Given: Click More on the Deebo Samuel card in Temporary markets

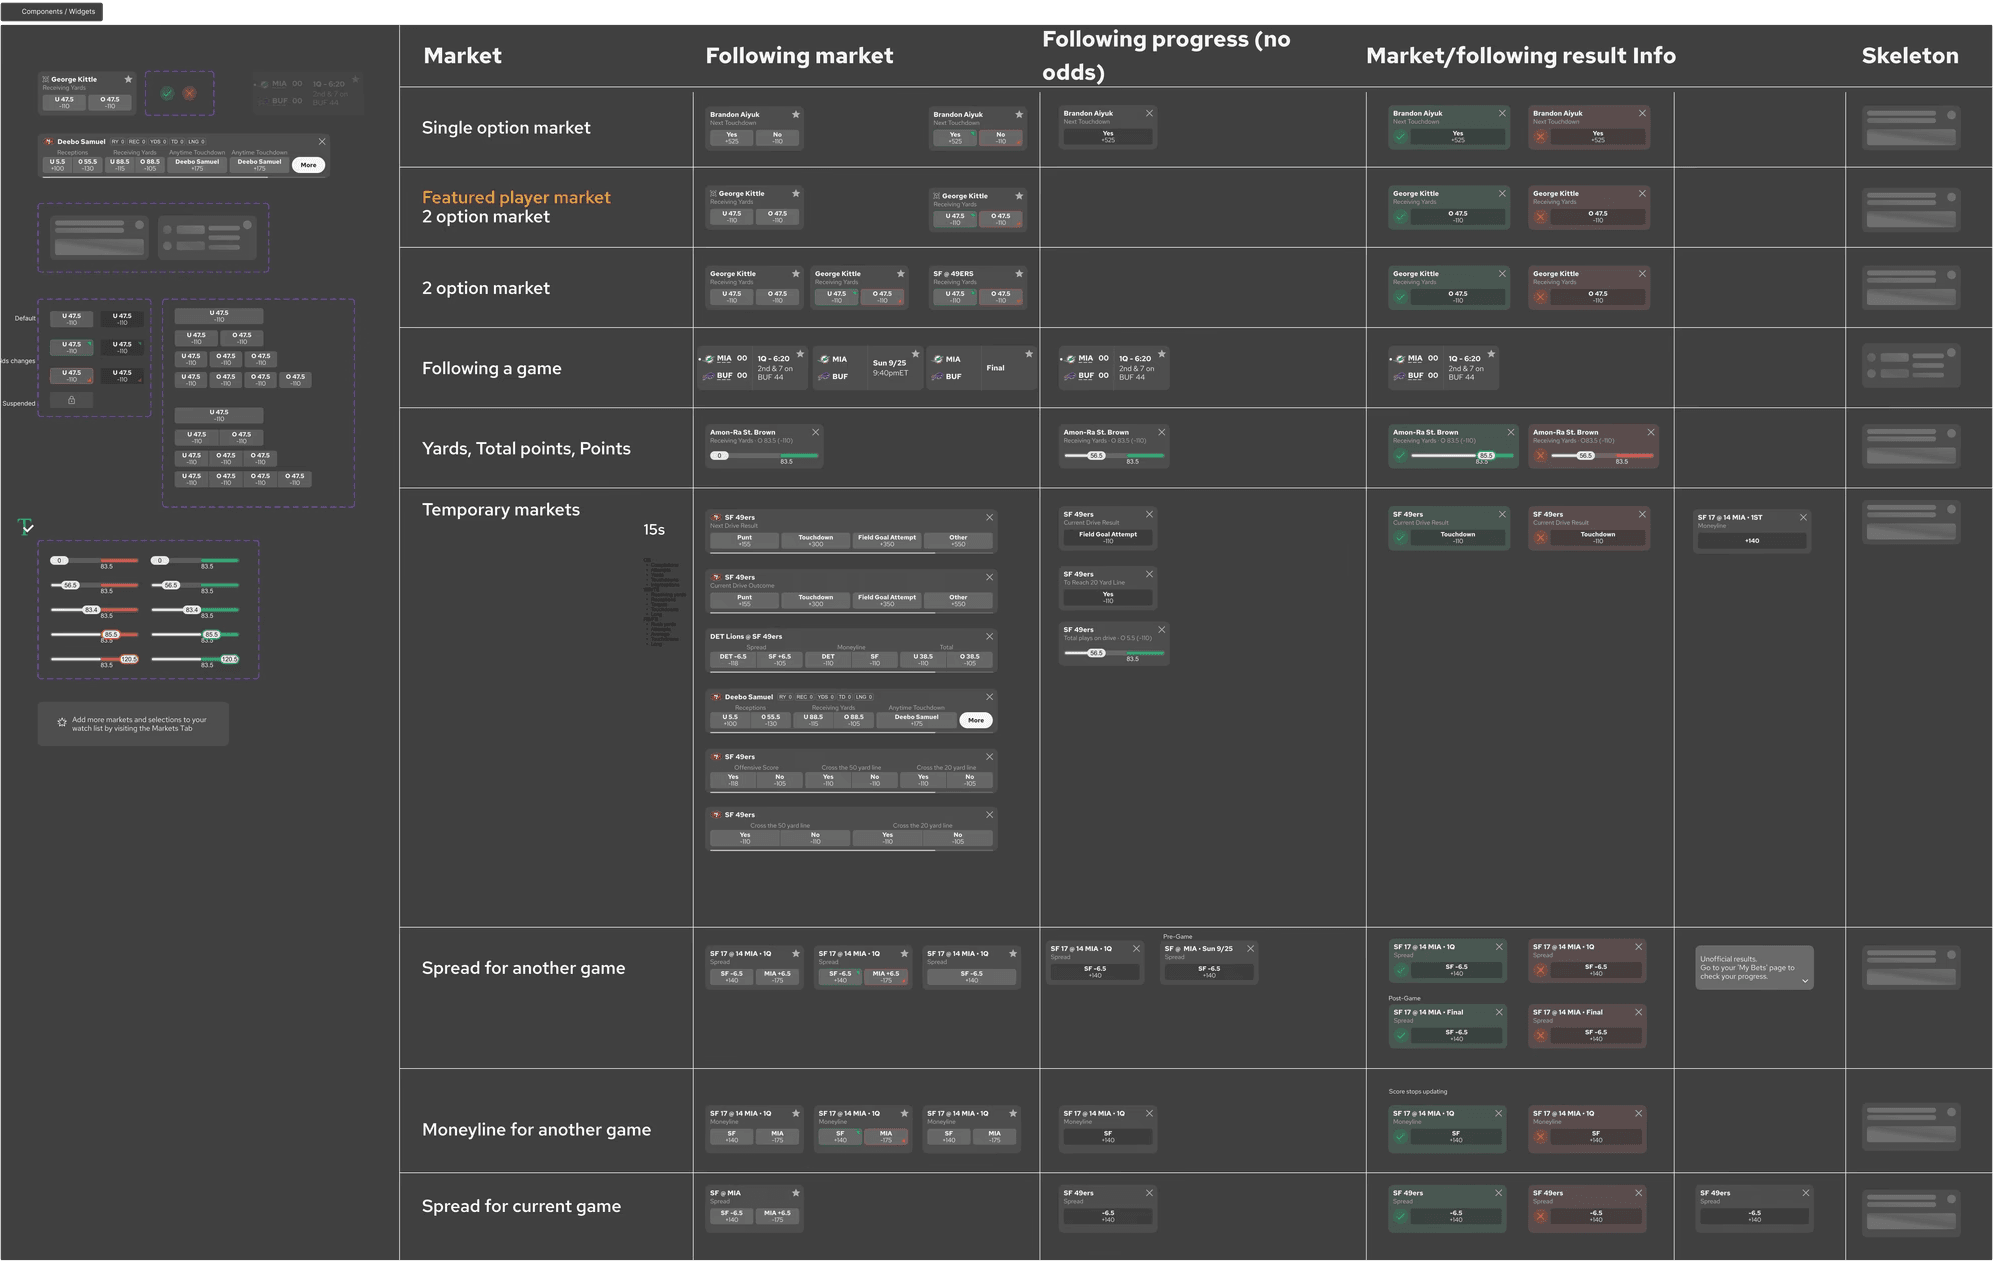Looking at the screenshot, I should coord(976,720).
